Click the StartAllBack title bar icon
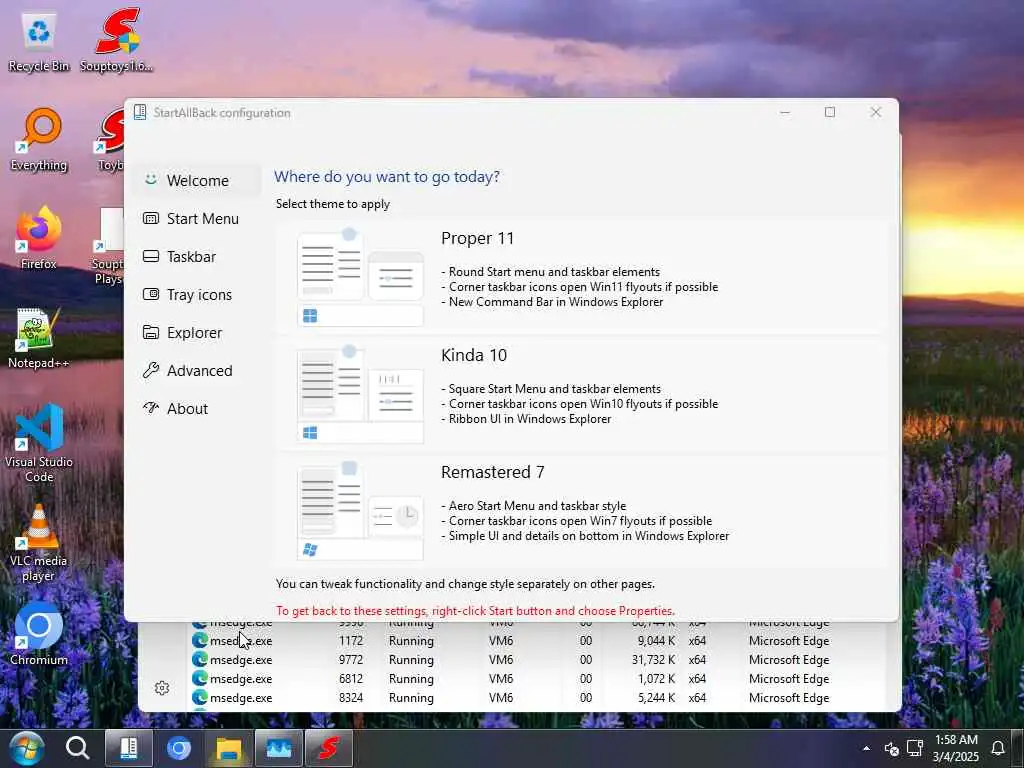The image size is (1024, 768). point(140,112)
